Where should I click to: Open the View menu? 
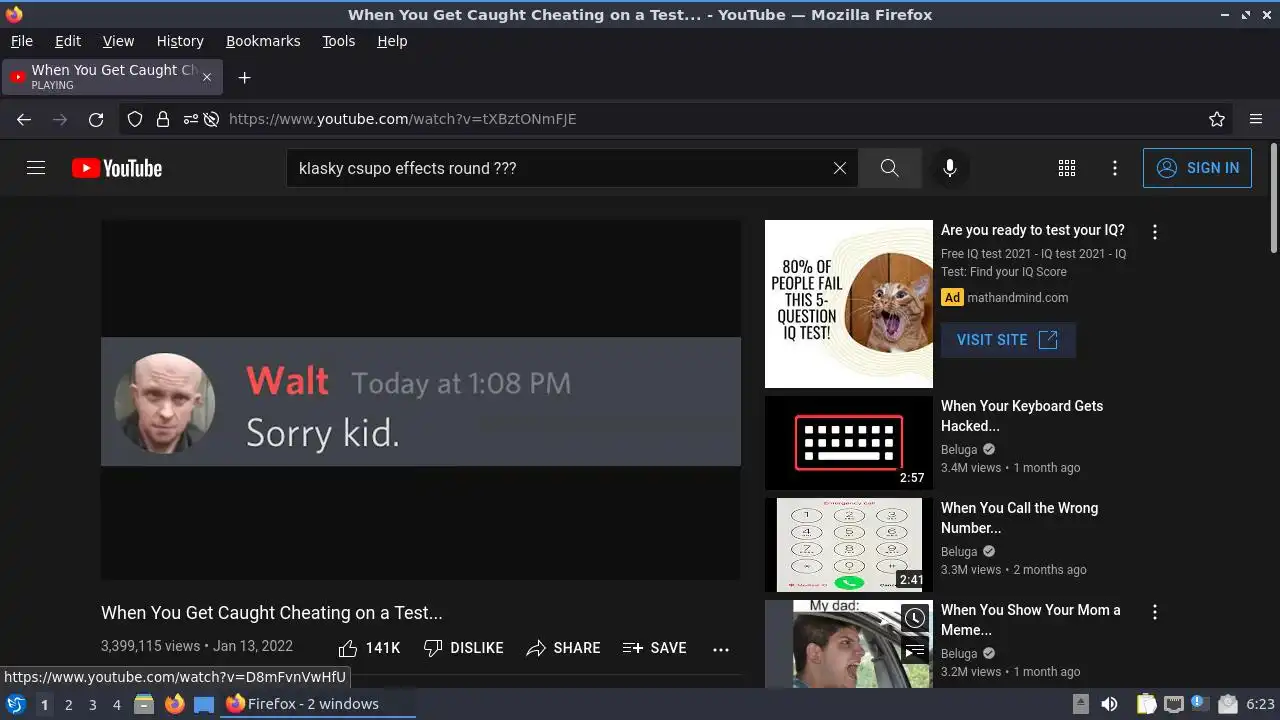point(118,41)
